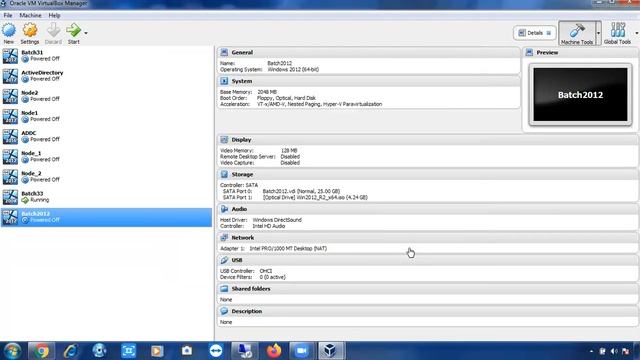Image resolution: width=640 pixels, height=360 pixels.
Task: Open TeamViewer from the taskbar
Action: click(x=216, y=351)
